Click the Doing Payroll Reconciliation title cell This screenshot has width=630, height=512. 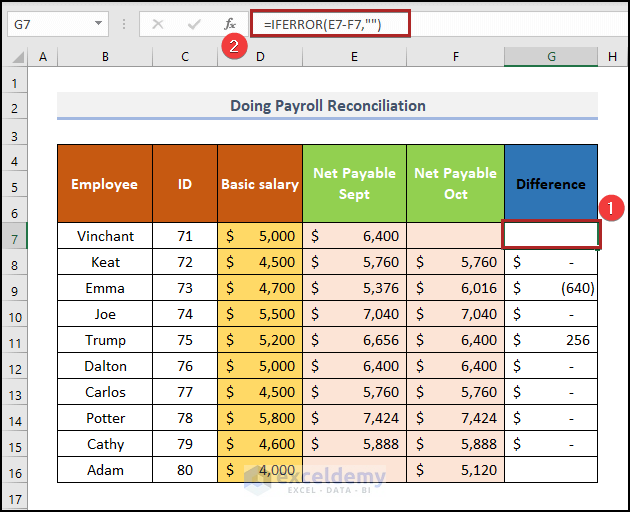pyautogui.click(x=327, y=106)
